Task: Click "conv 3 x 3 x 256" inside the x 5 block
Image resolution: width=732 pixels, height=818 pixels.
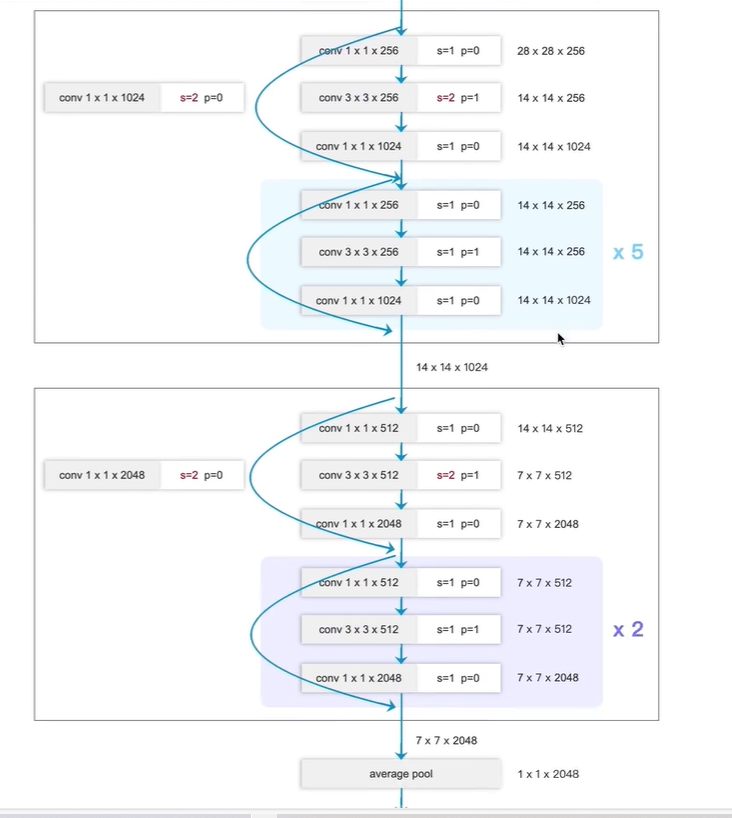Action: pos(358,252)
